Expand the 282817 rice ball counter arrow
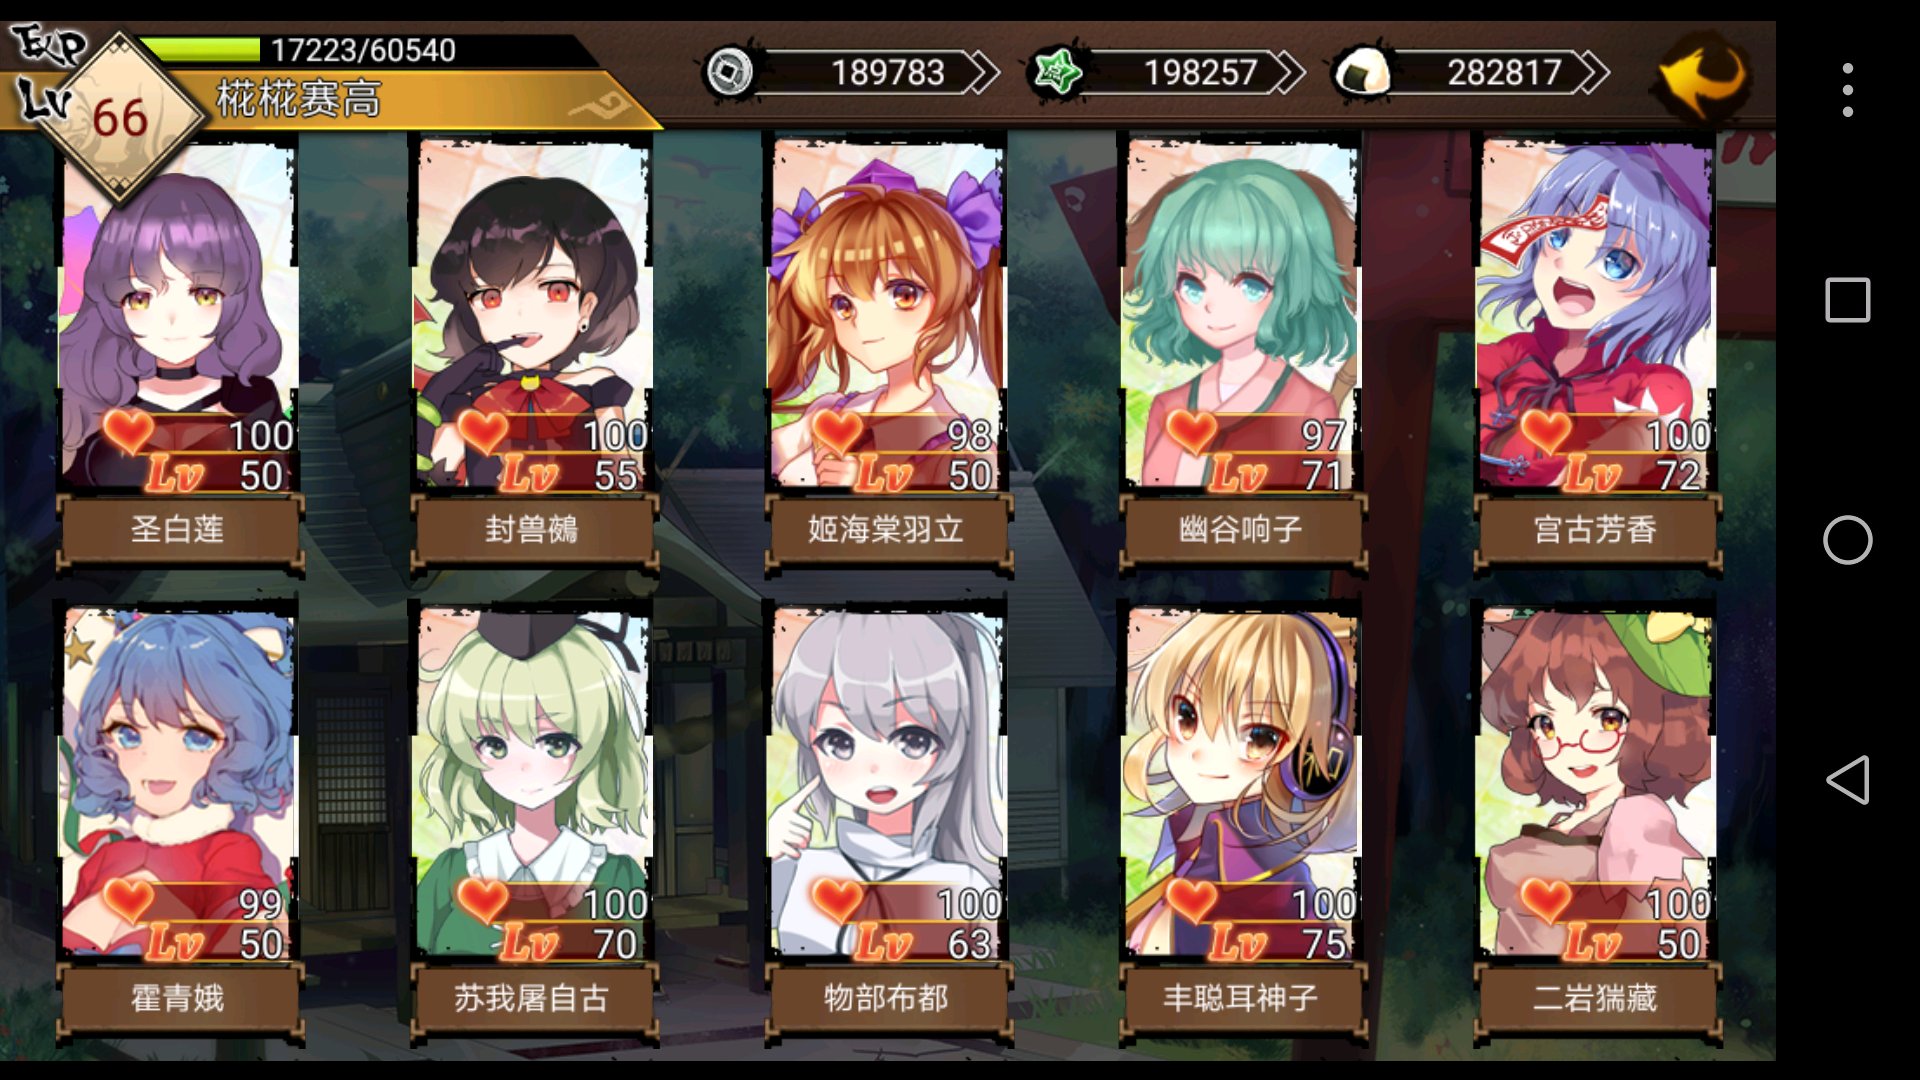Image resolution: width=1920 pixels, height=1080 pixels. point(1592,72)
